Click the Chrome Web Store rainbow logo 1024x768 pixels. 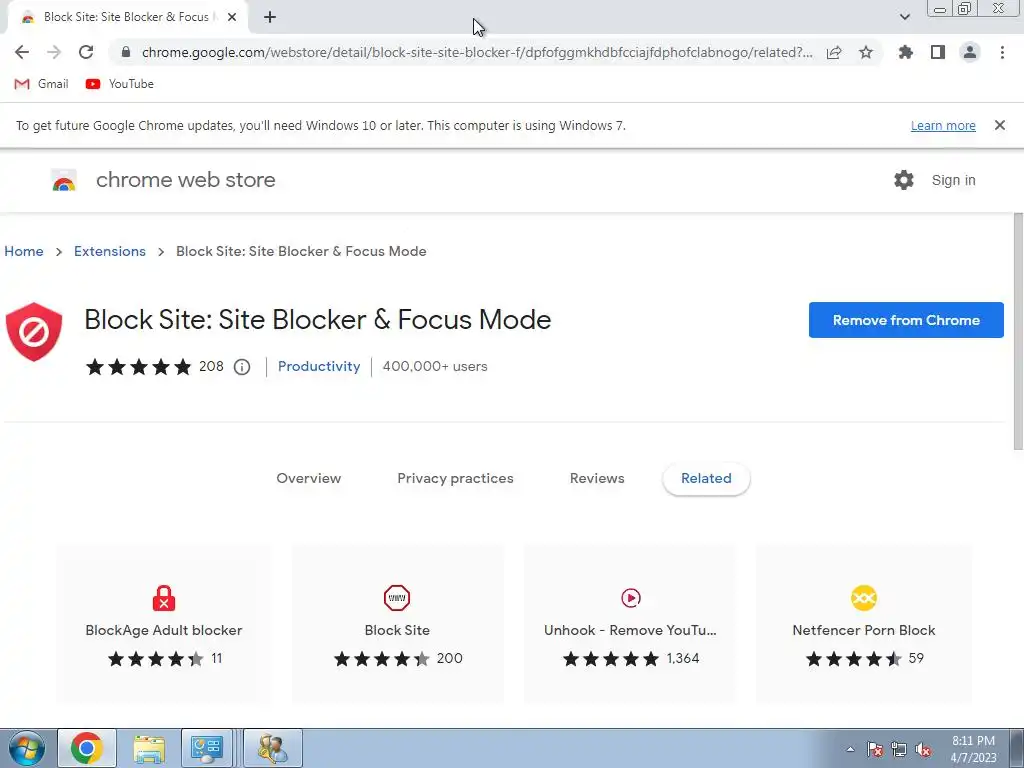(64, 180)
